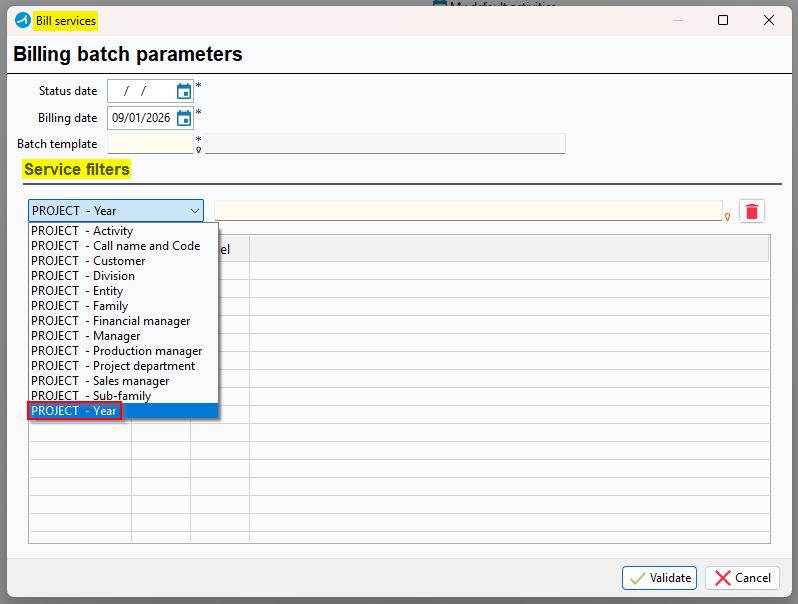Viewport: 798px width, 604px height.
Task: Open the Billing date calendar picker
Action: (184, 118)
